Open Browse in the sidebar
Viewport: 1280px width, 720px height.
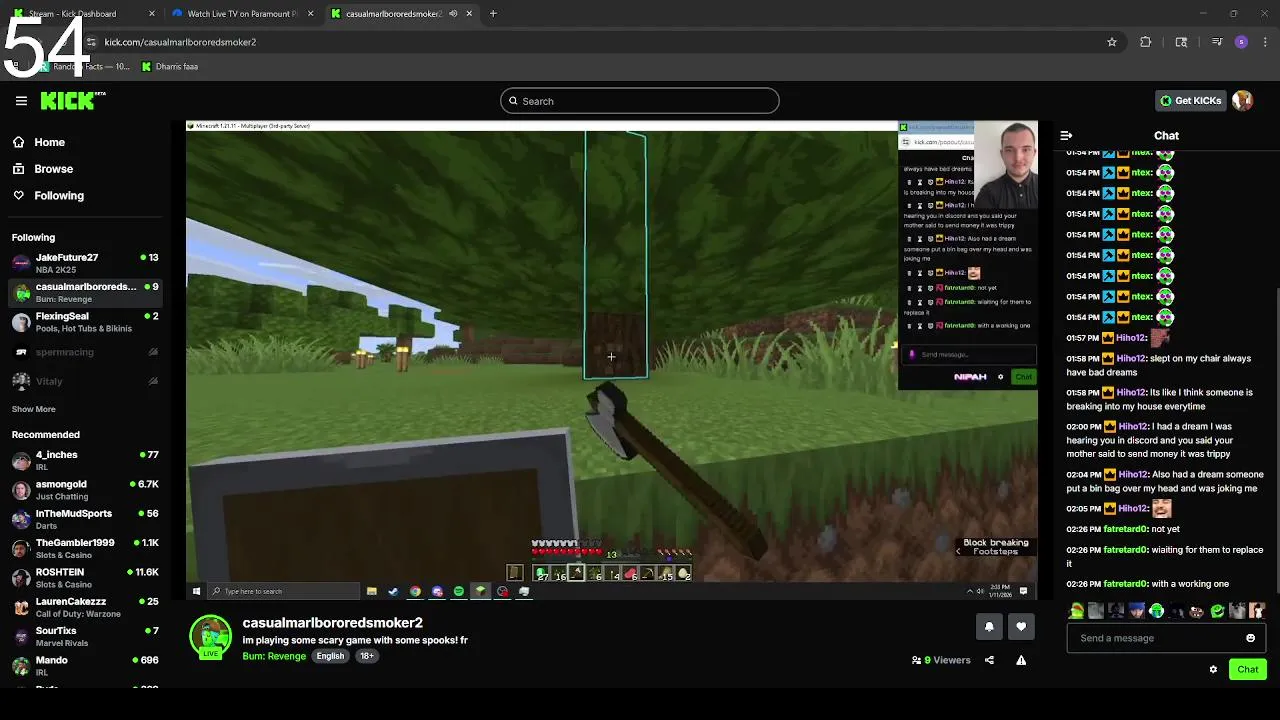(53, 169)
